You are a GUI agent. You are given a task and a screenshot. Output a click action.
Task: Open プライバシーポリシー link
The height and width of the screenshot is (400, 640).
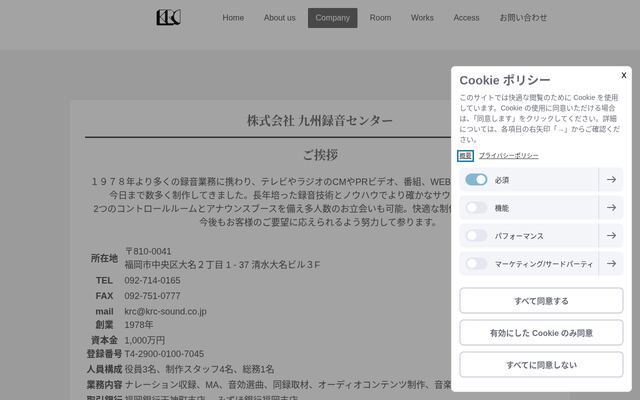pyautogui.click(x=509, y=156)
